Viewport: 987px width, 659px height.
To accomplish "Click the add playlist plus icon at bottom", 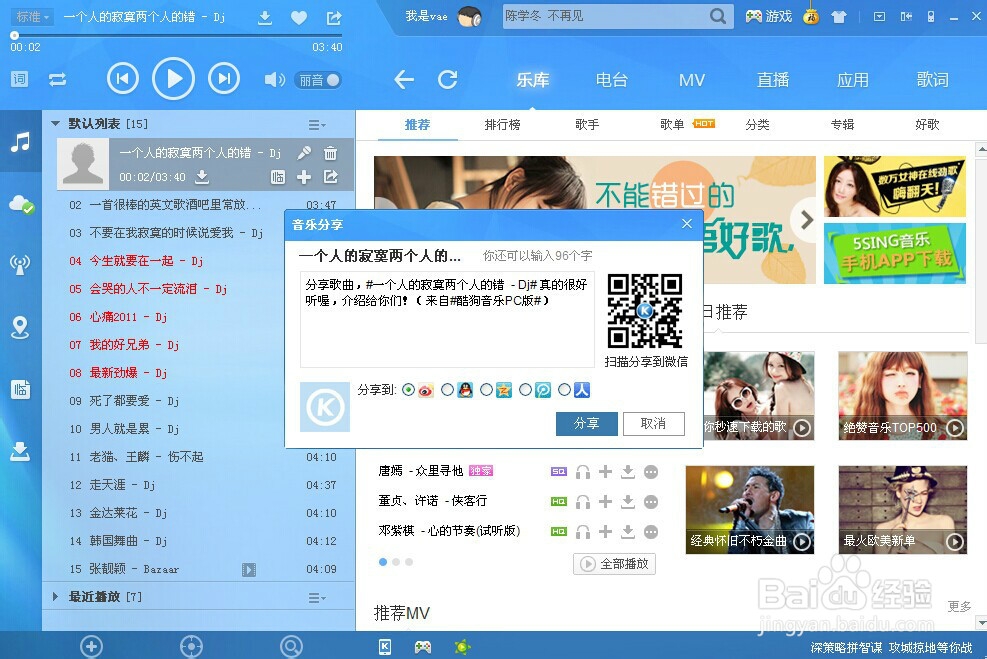I will (91, 646).
